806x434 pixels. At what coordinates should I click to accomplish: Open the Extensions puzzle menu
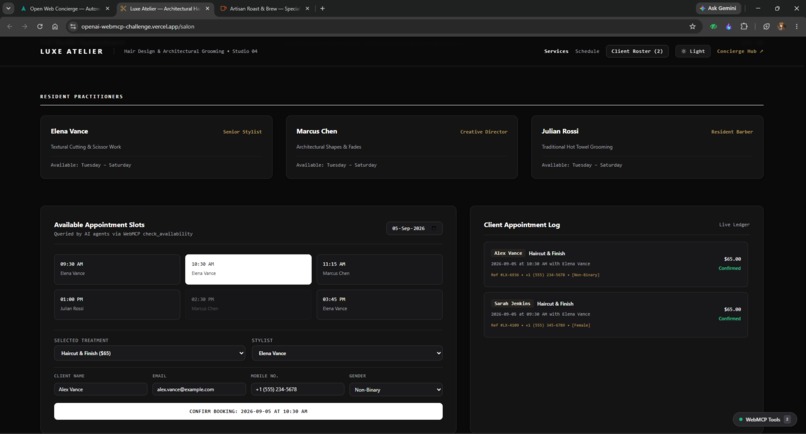[x=744, y=26]
